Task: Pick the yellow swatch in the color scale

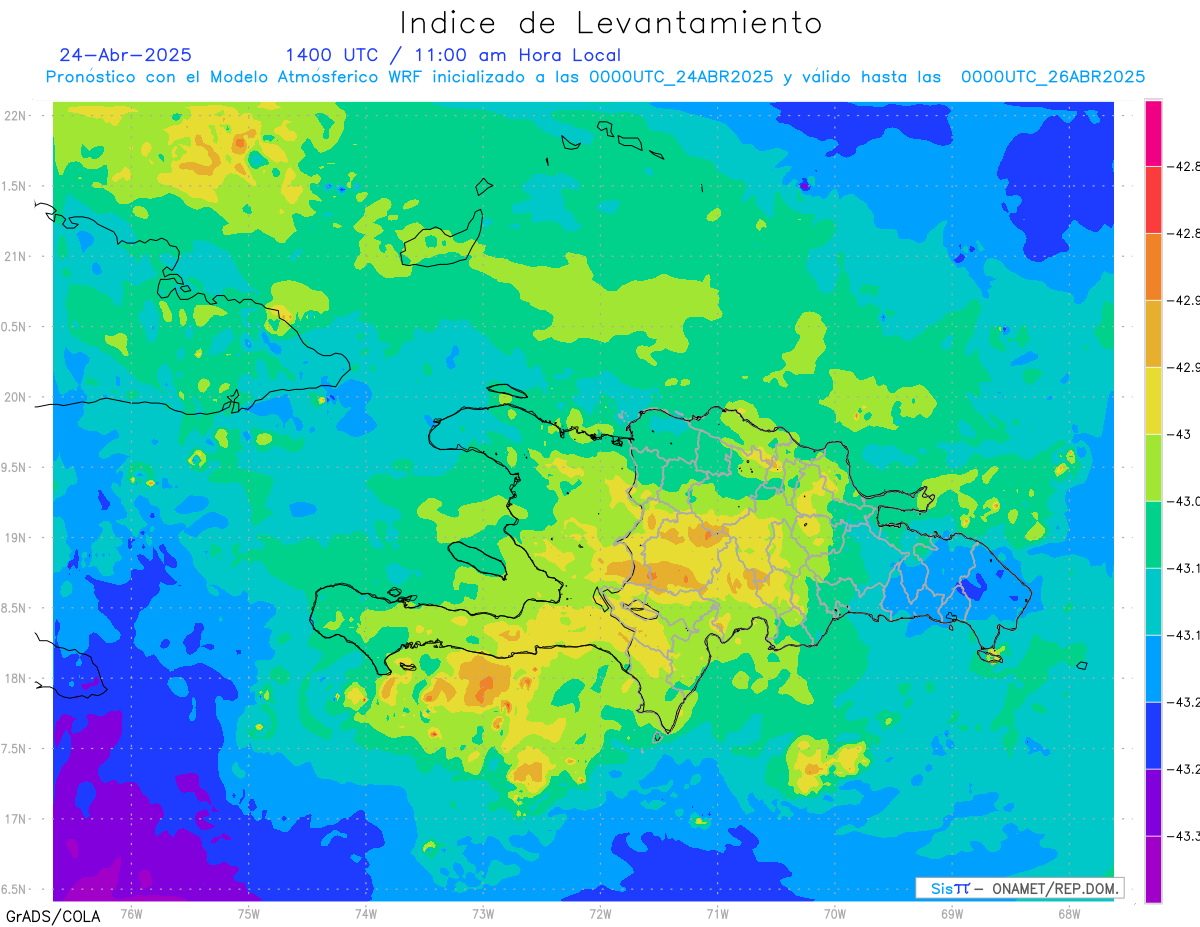Action: (x=1153, y=401)
